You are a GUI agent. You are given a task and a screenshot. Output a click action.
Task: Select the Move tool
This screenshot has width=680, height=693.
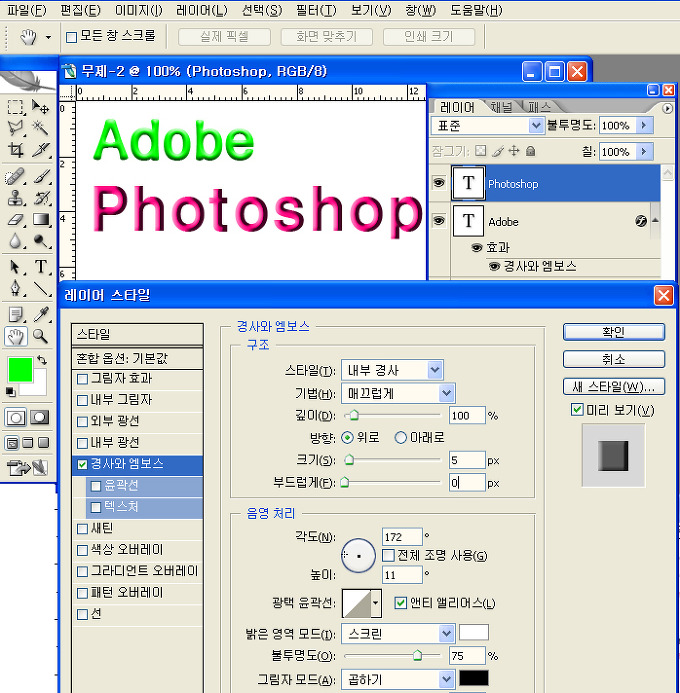tap(40, 107)
